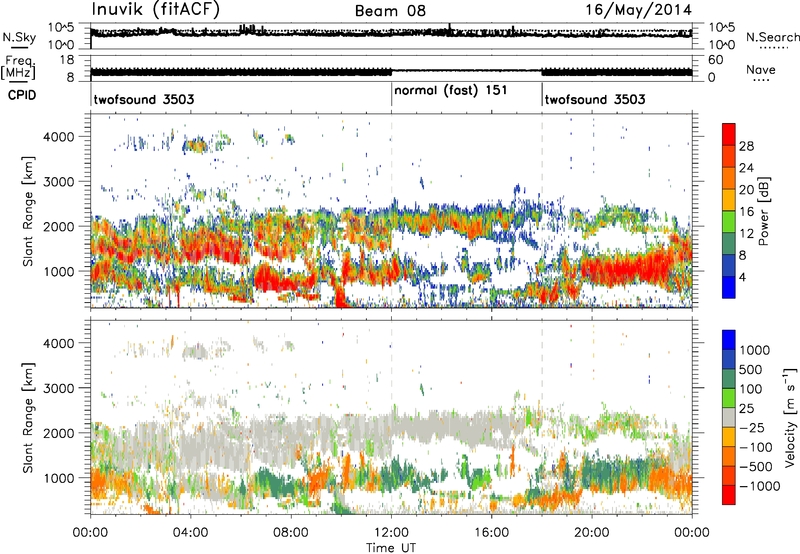This screenshot has width=800, height=554.
Task: Click the '1000' tick on velocity colorbar
Action: 755,350
